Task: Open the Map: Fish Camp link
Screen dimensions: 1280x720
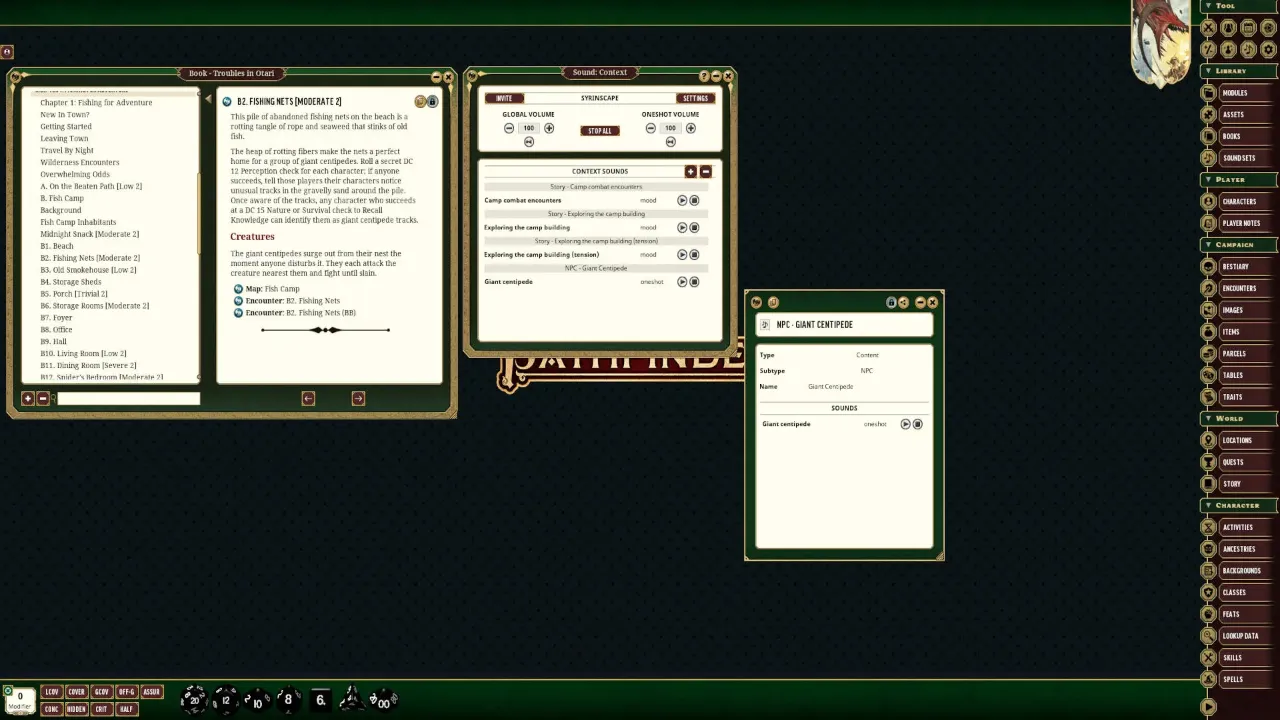Action: tap(272, 289)
